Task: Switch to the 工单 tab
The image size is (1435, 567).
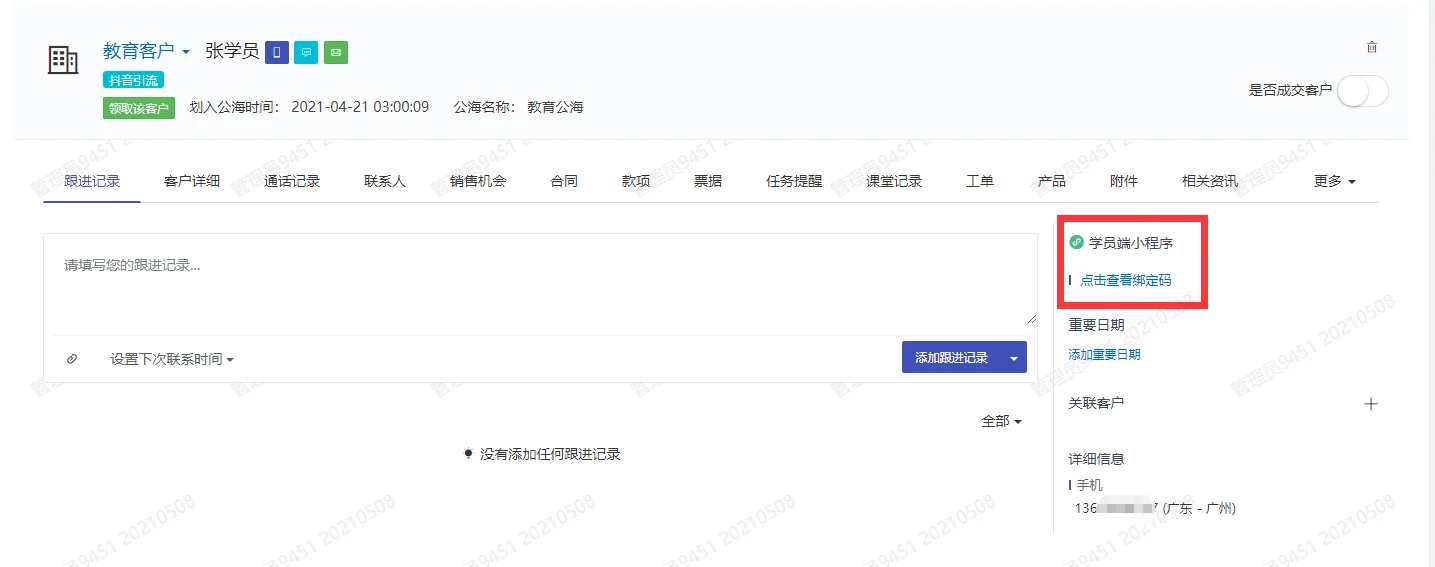Action: click(980, 181)
